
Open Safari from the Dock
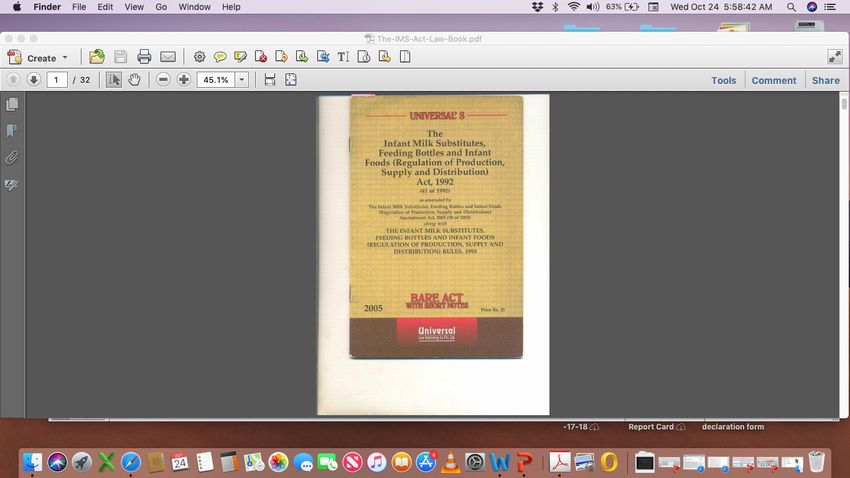pos(131,462)
